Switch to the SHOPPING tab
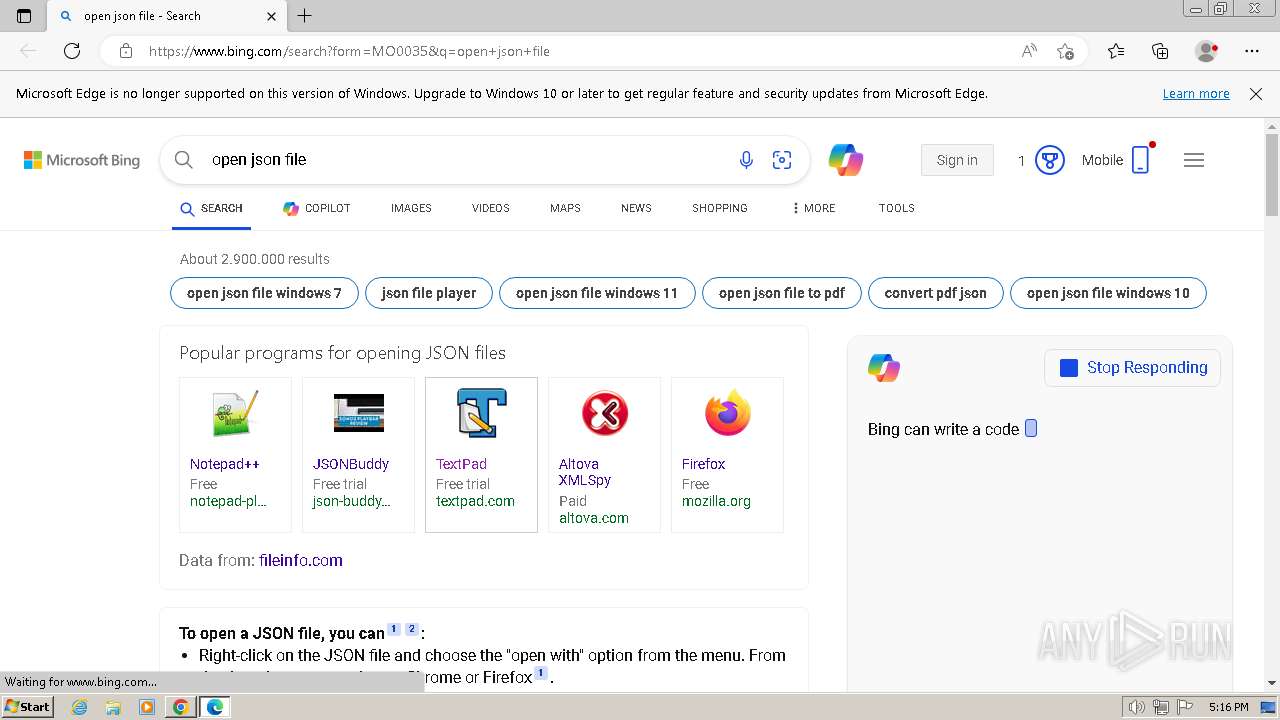Image resolution: width=1280 pixels, height=720 pixels. tap(720, 208)
